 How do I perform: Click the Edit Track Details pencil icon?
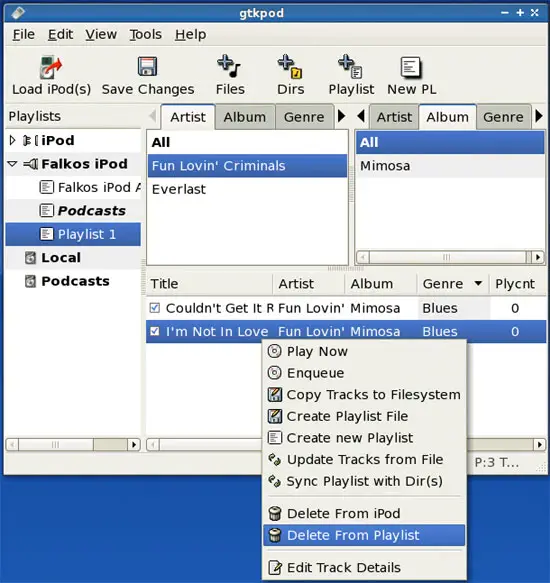[274, 568]
